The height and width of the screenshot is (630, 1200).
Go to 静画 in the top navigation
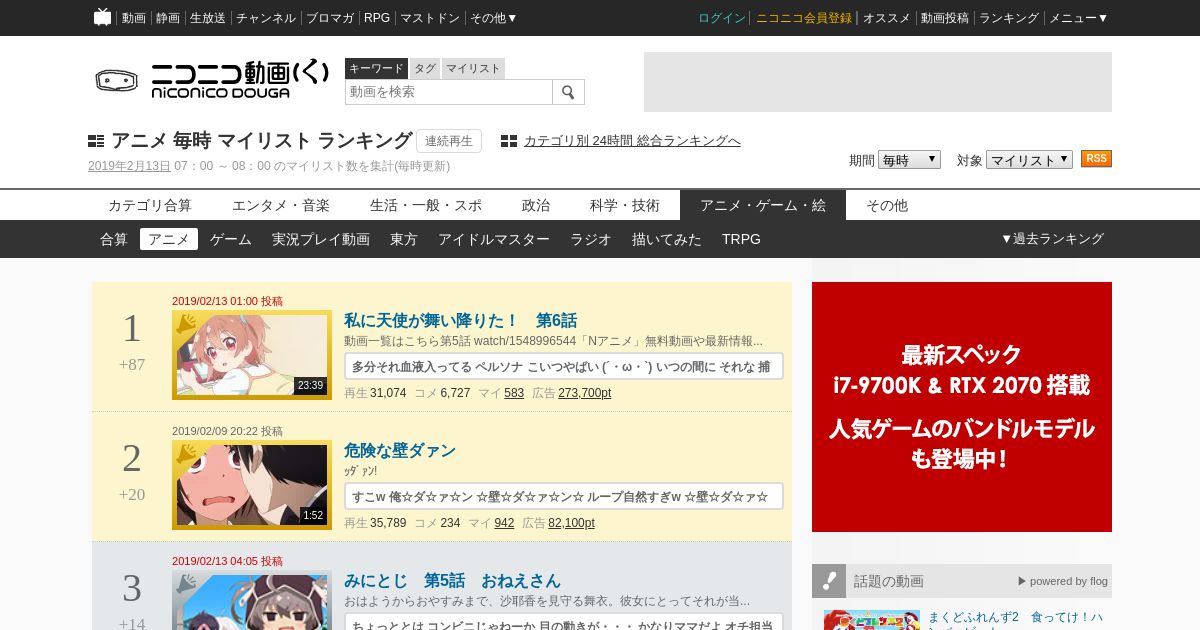[x=168, y=18]
